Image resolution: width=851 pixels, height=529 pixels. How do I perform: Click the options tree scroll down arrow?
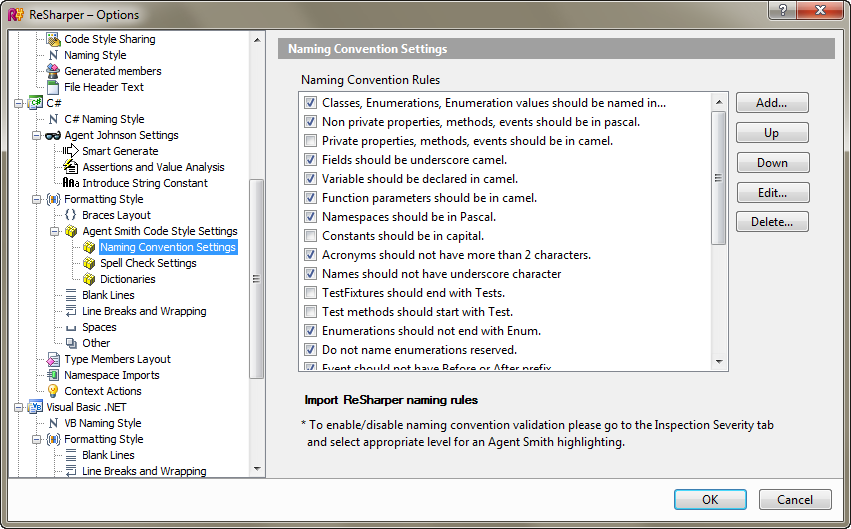pyautogui.click(x=257, y=469)
